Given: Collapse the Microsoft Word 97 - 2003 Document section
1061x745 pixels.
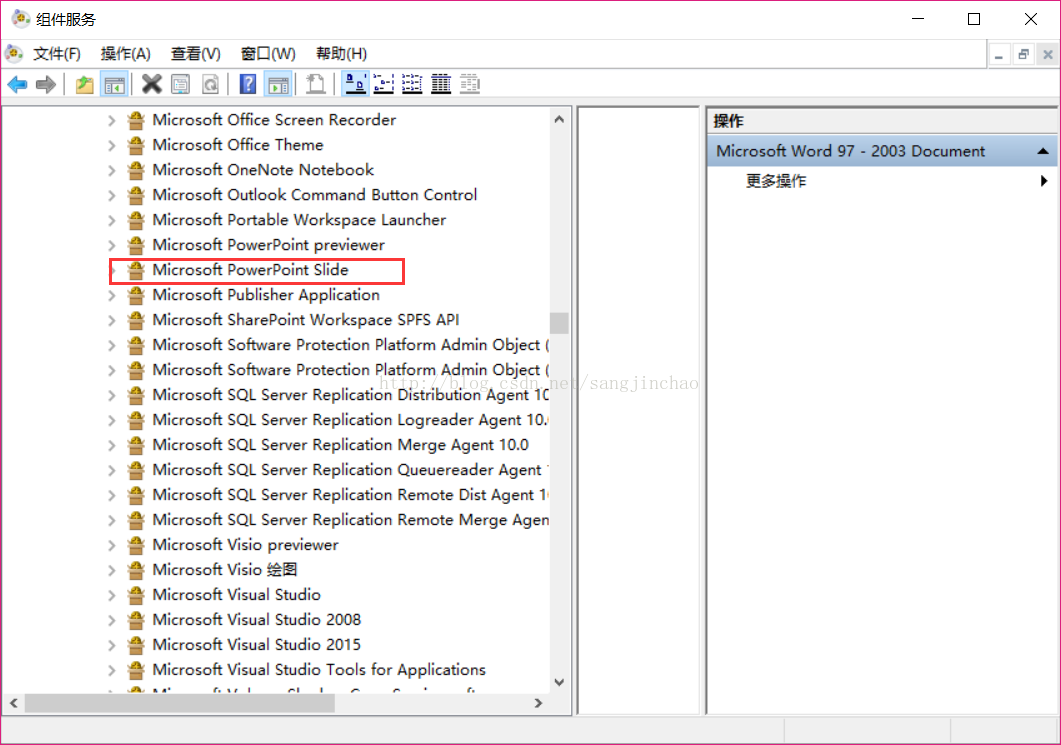Looking at the screenshot, I should click(1042, 151).
